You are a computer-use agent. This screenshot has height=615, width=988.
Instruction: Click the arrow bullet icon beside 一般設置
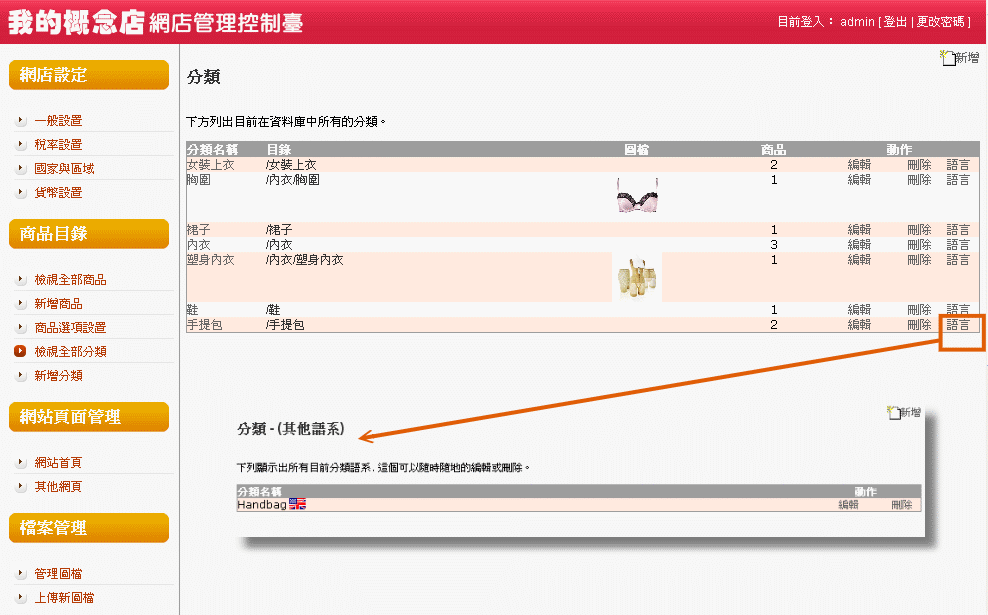click(20, 121)
